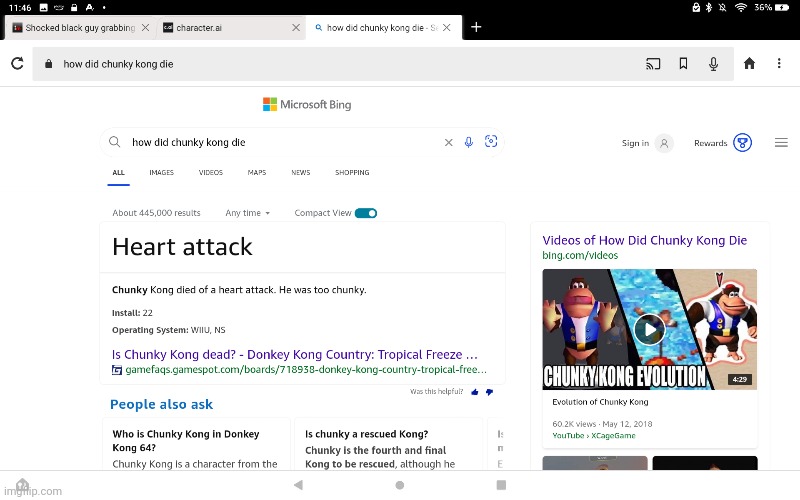Switch to VIDEOS results tab
This screenshot has height=500, width=800.
(211, 172)
